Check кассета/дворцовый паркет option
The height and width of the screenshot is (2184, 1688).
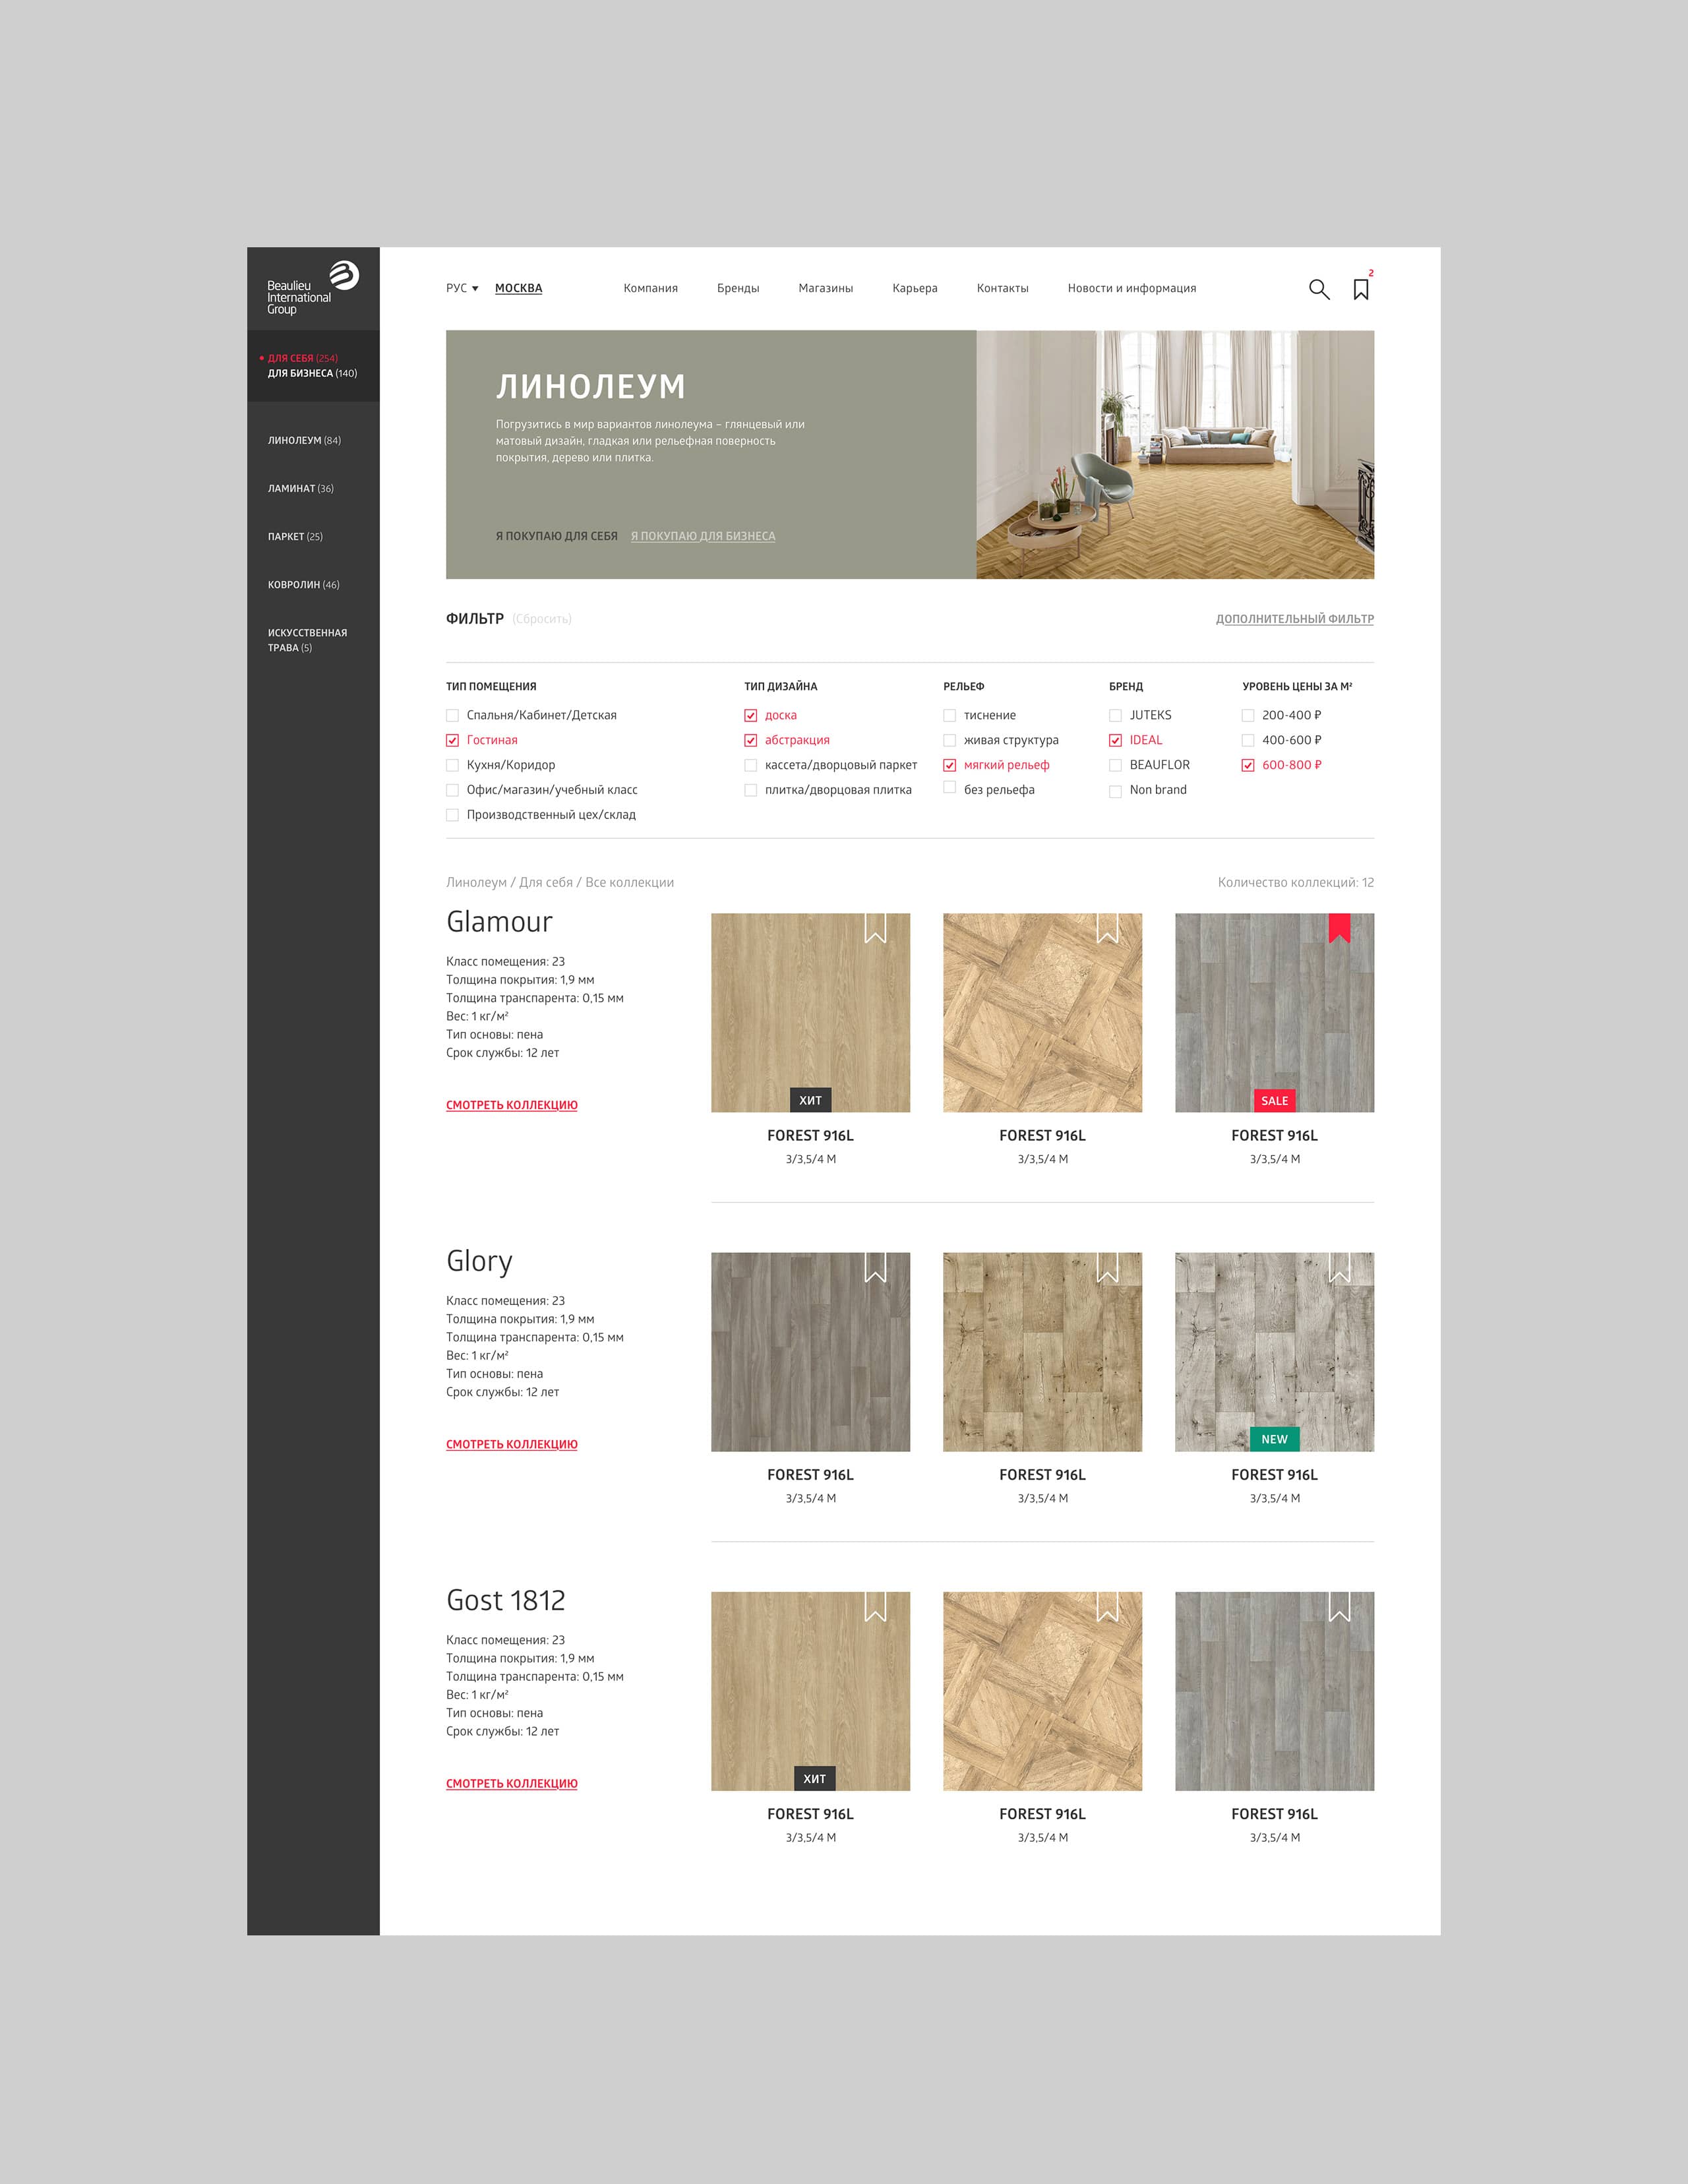pyautogui.click(x=750, y=766)
